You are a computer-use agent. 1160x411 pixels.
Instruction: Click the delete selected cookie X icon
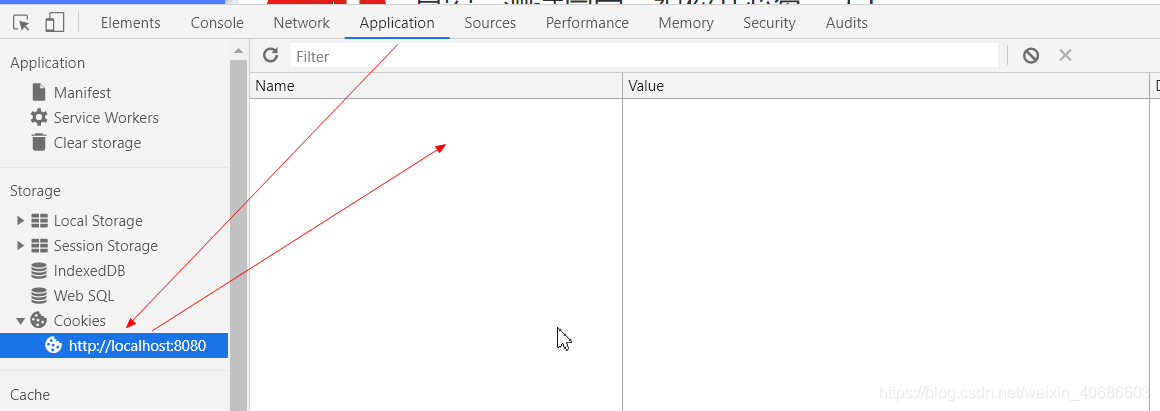tap(1065, 55)
